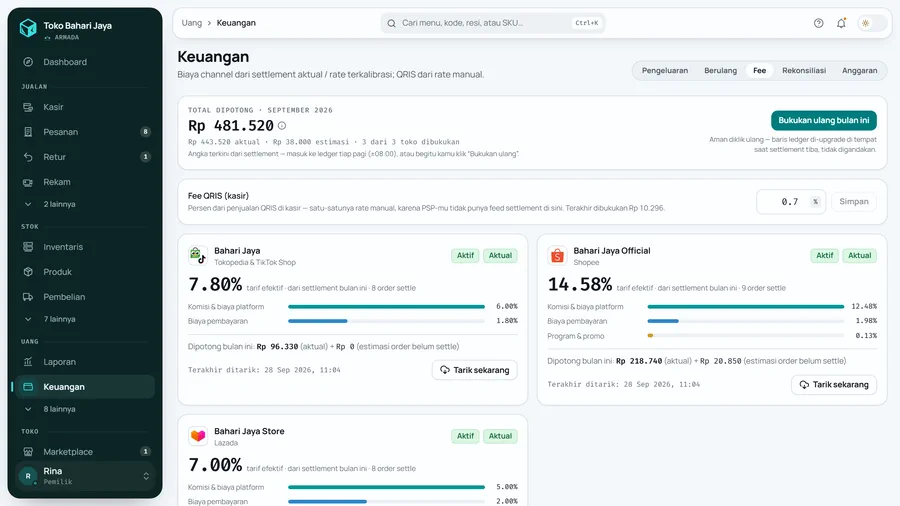The image size is (900, 506).
Task: Click the Shopee store icon
Action: (x=557, y=255)
